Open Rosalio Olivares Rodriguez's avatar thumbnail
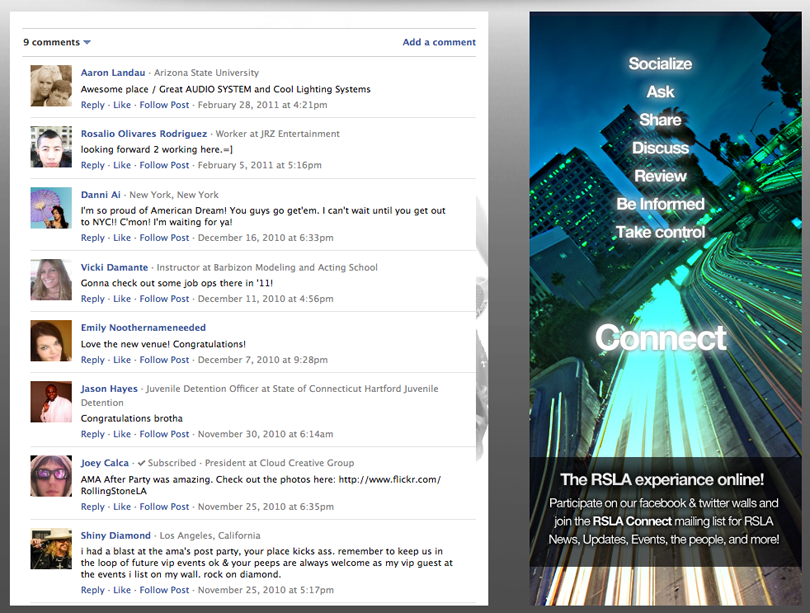 [50, 147]
